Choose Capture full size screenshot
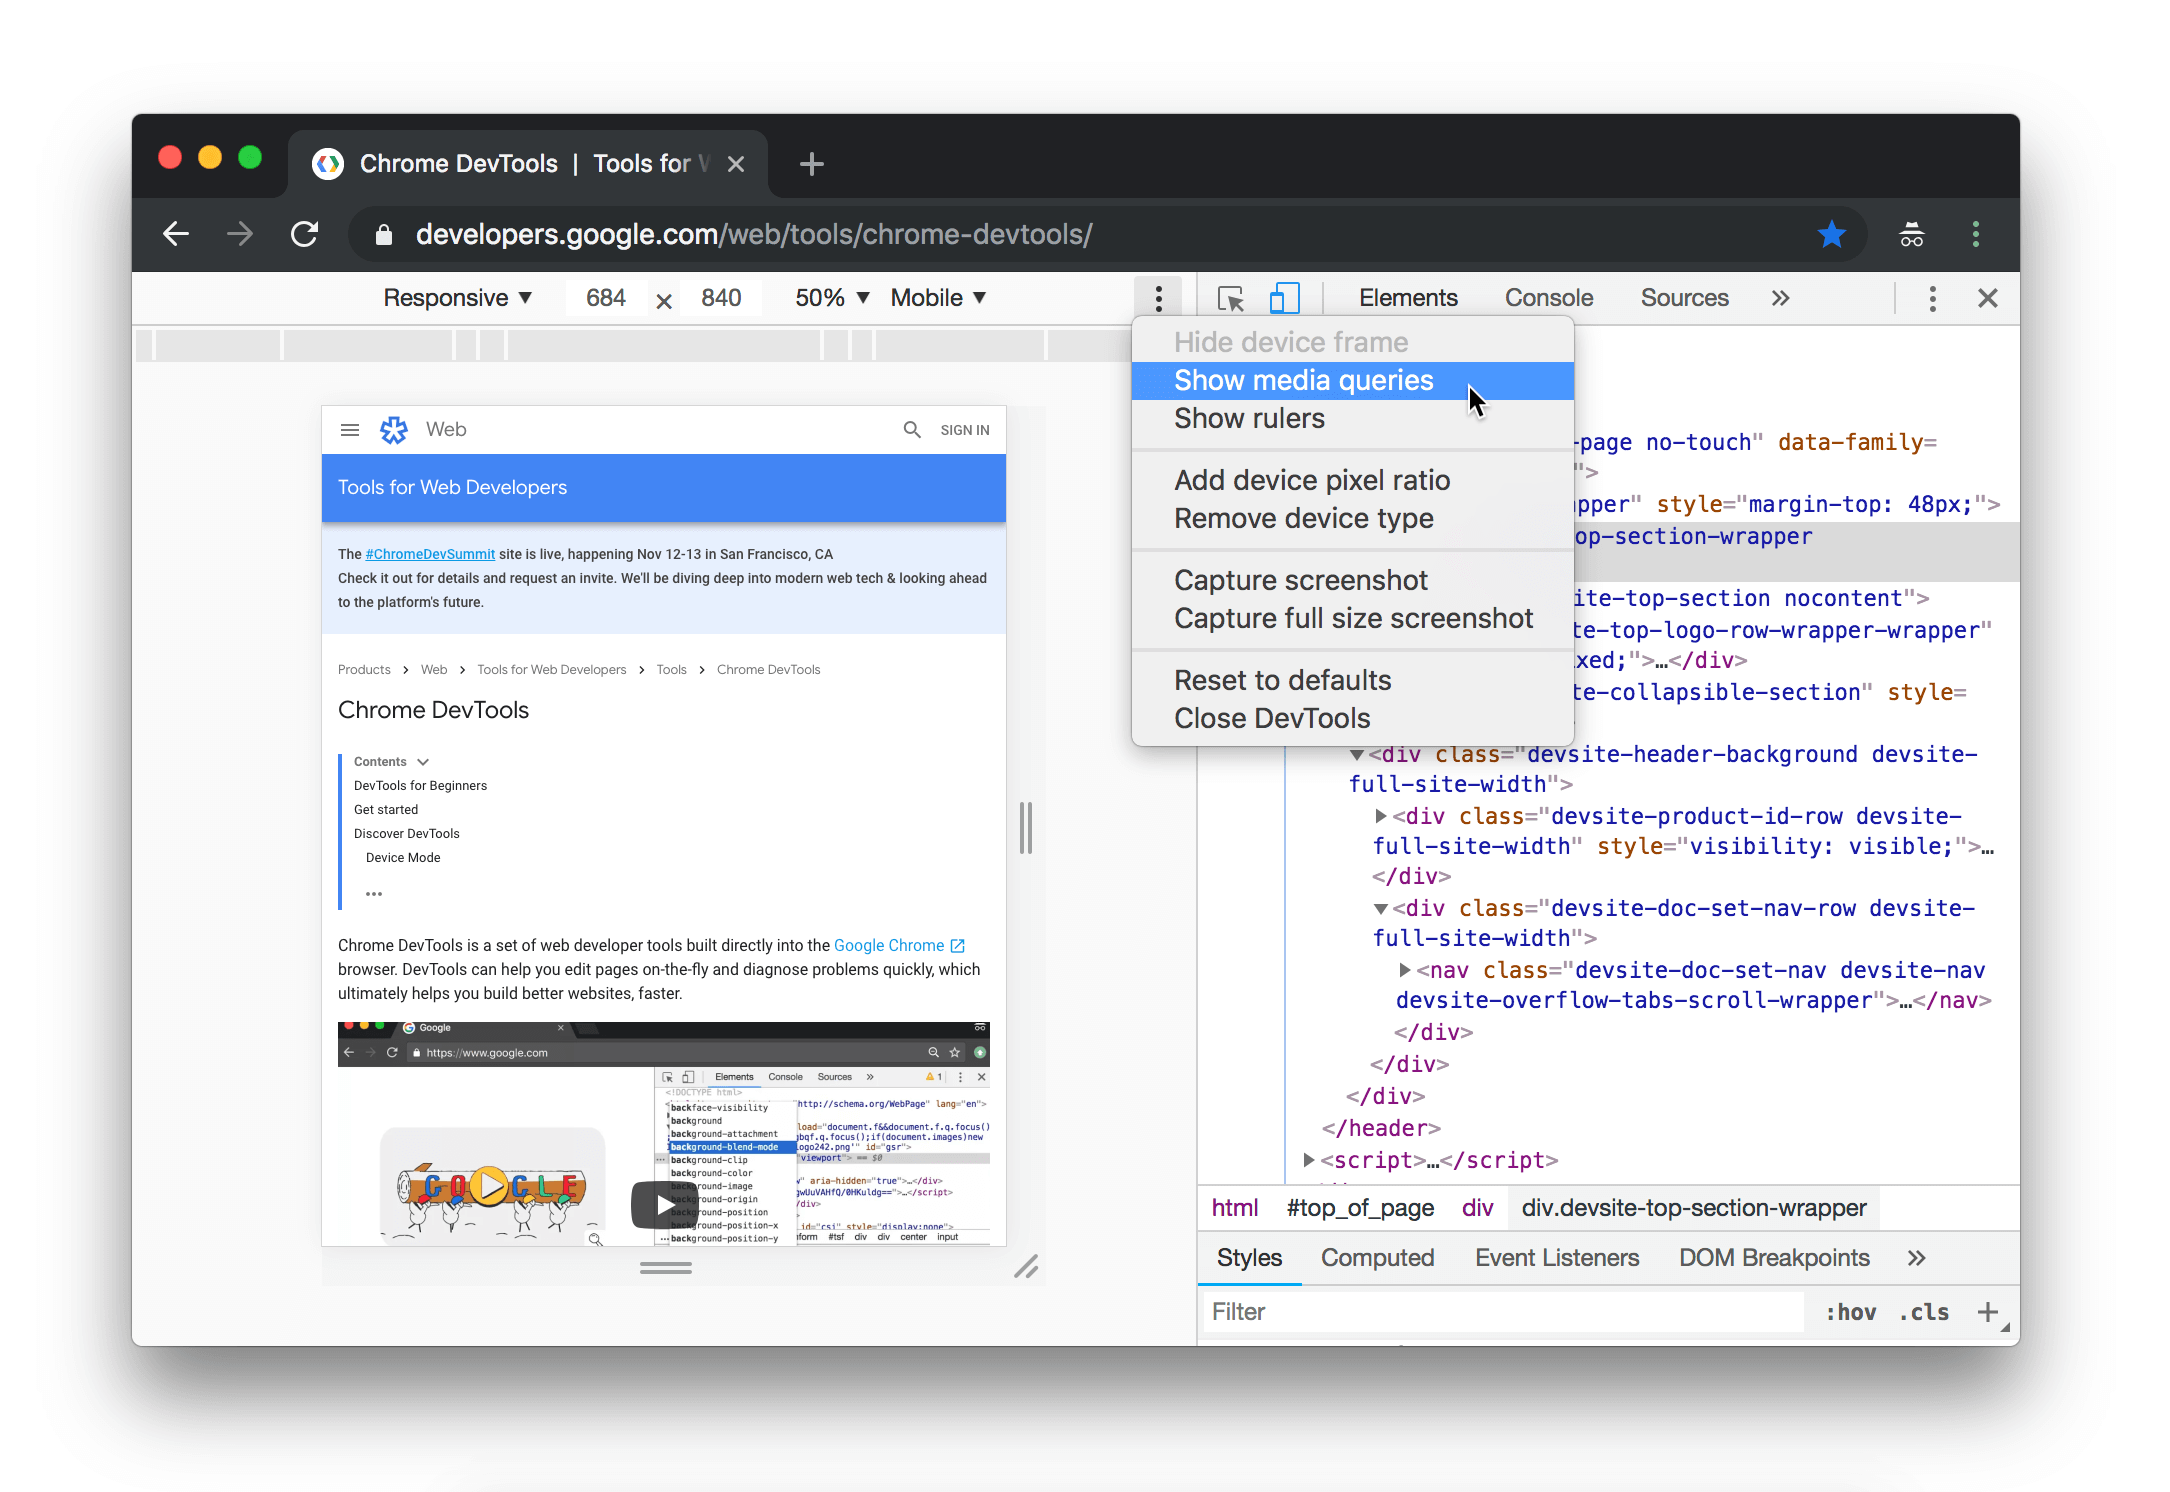2170x1492 pixels. 1352,619
